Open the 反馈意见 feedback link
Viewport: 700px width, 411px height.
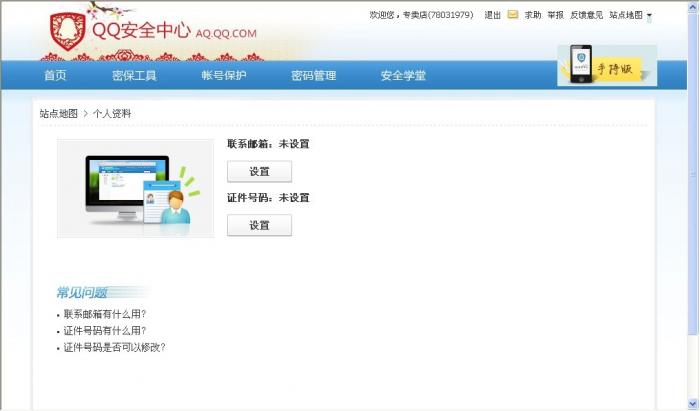tap(586, 15)
